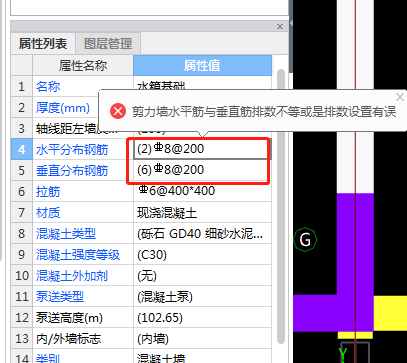Select row number 5 in property list
This screenshot has width=407, height=363.
coord(22,170)
